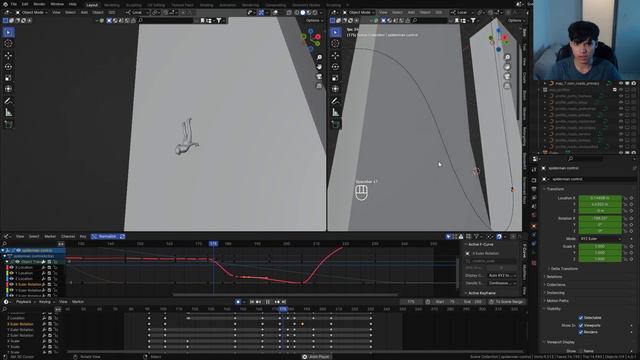Image resolution: width=640 pixels, height=360 pixels.
Task: Toggle the Normalize button in graph editor
Action: click(x=105, y=237)
